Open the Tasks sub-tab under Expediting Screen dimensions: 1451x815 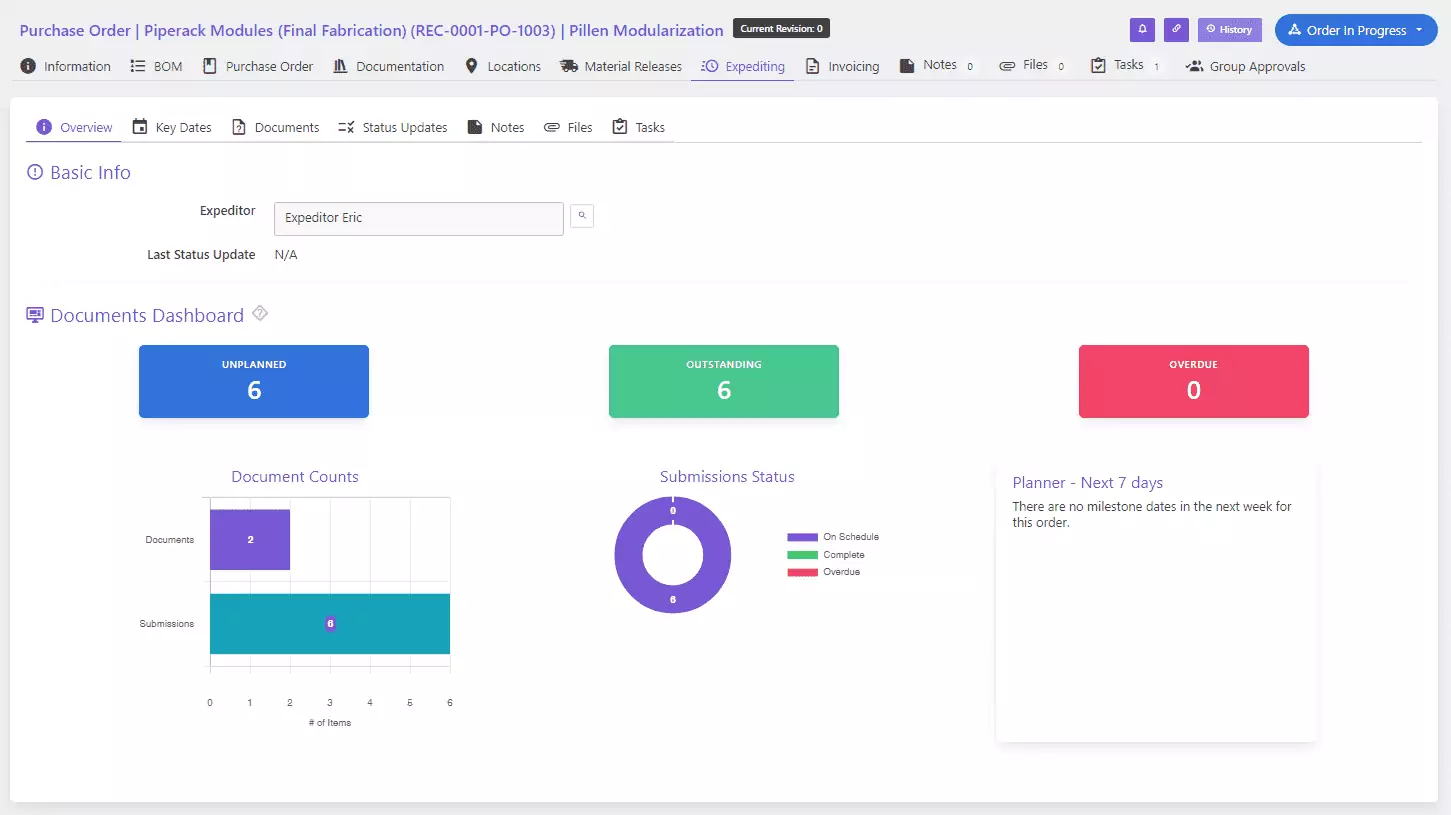pyautogui.click(x=639, y=127)
